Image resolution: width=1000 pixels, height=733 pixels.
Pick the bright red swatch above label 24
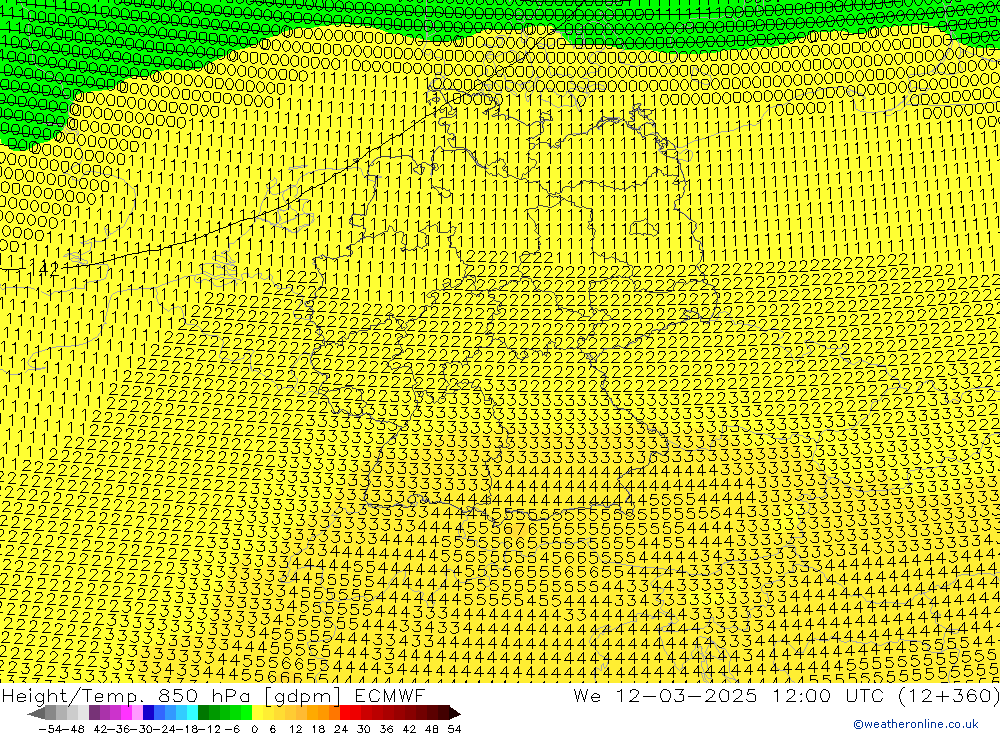[x=345, y=713]
